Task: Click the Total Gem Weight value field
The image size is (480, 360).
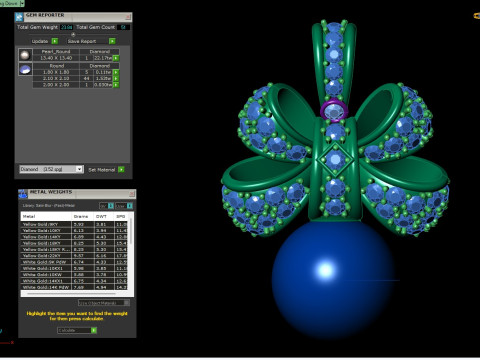Action: (67, 27)
